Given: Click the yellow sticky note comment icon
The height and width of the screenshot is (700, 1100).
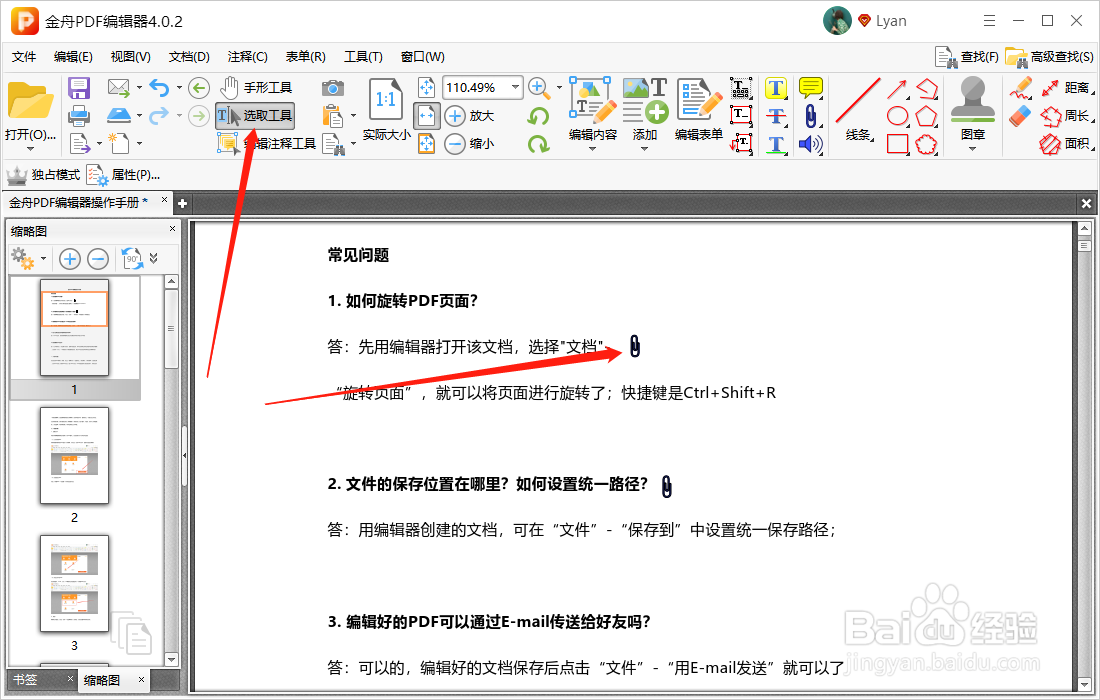Looking at the screenshot, I should click(x=811, y=88).
